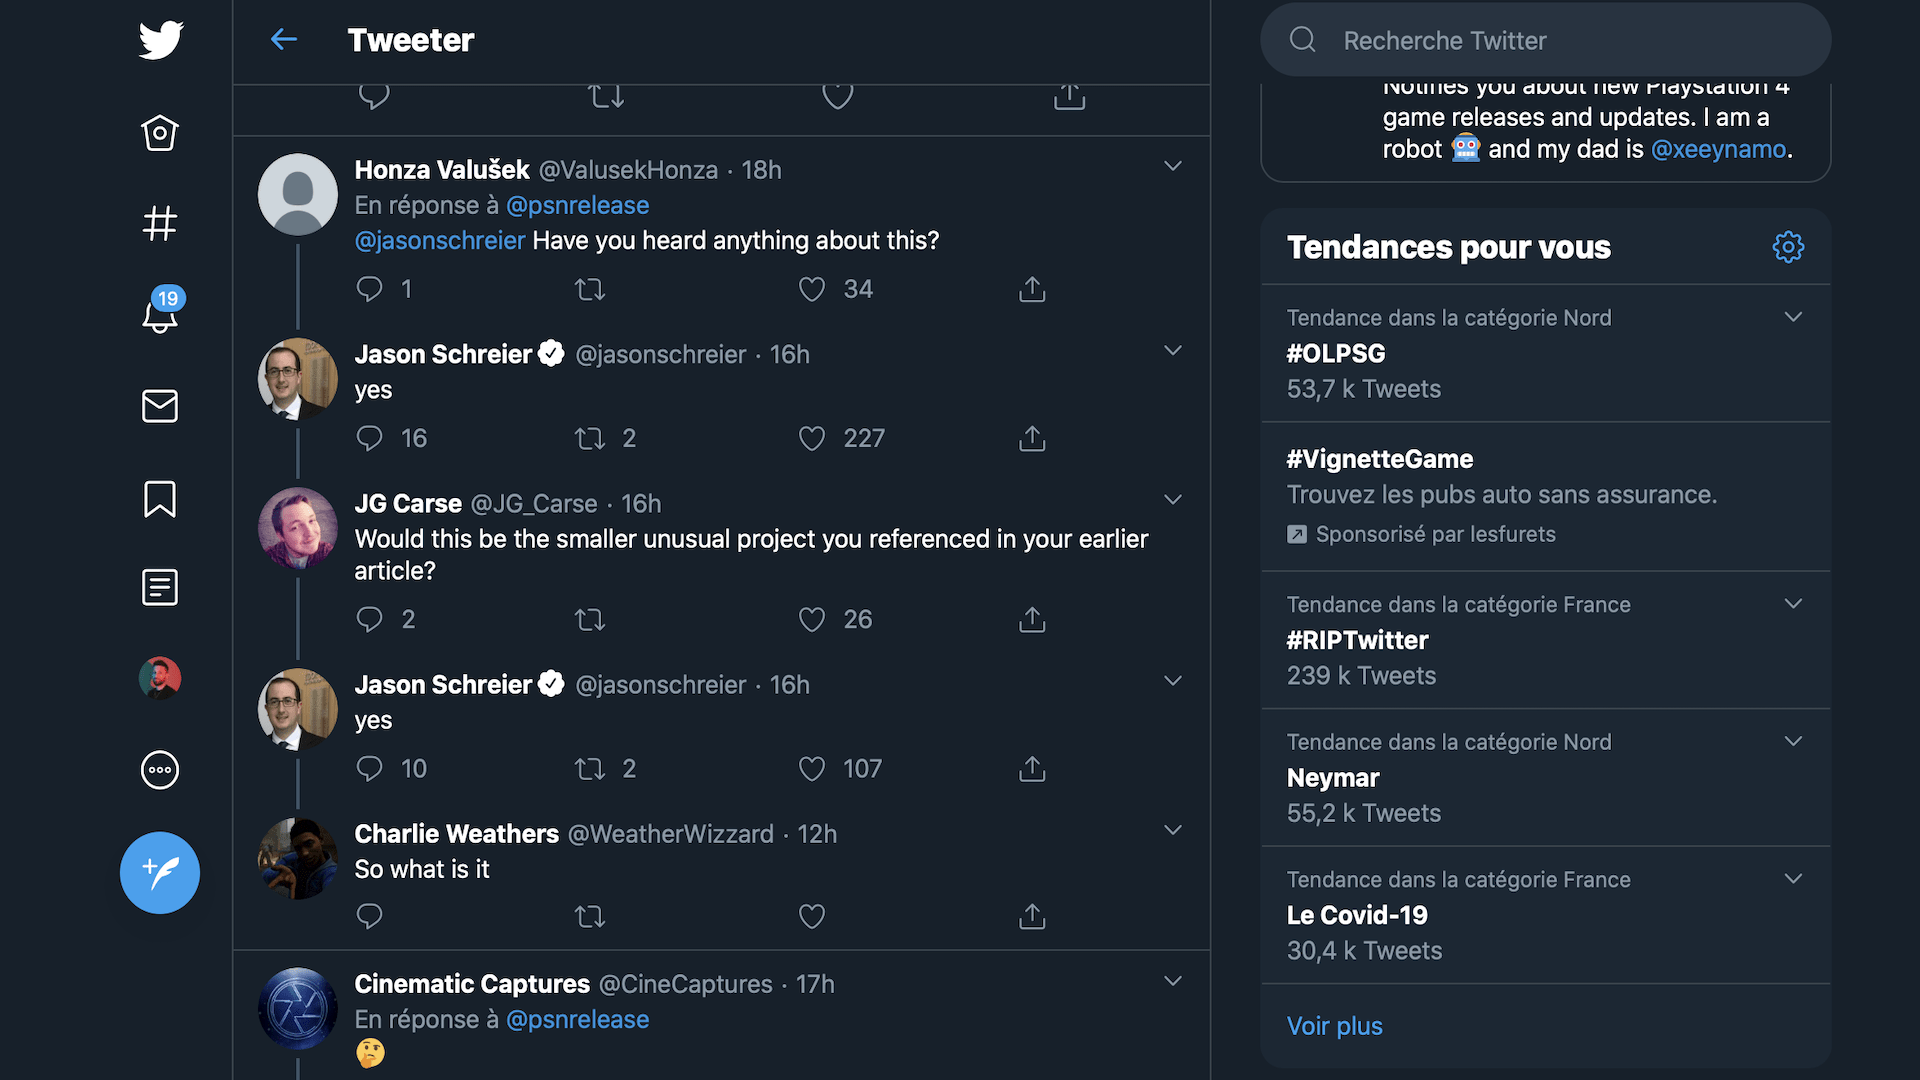The height and width of the screenshot is (1080, 1920).
Task: Like Jason Schreier's reply with 227 likes
Action: coord(812,438)
